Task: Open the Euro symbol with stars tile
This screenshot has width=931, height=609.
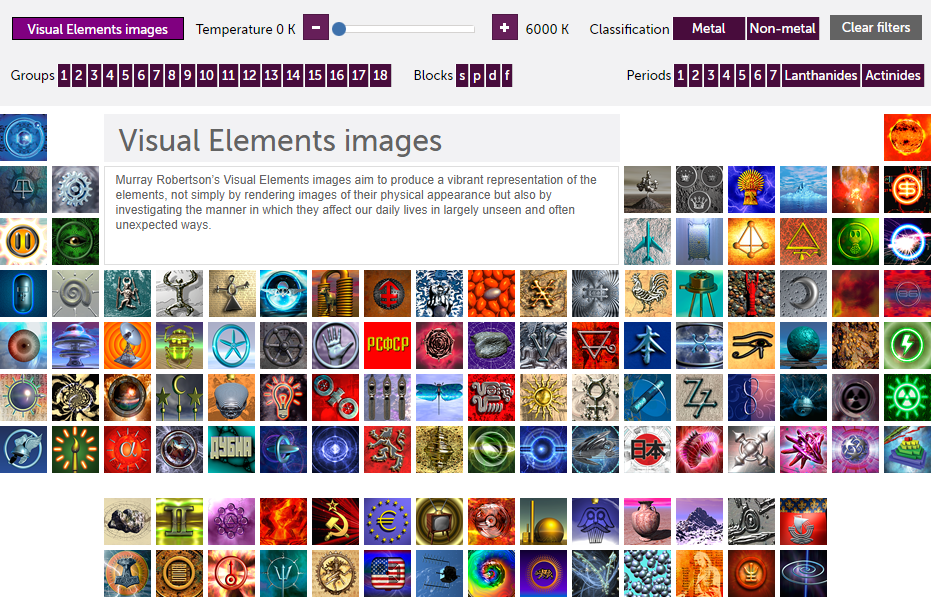Action: pos(387,522)
